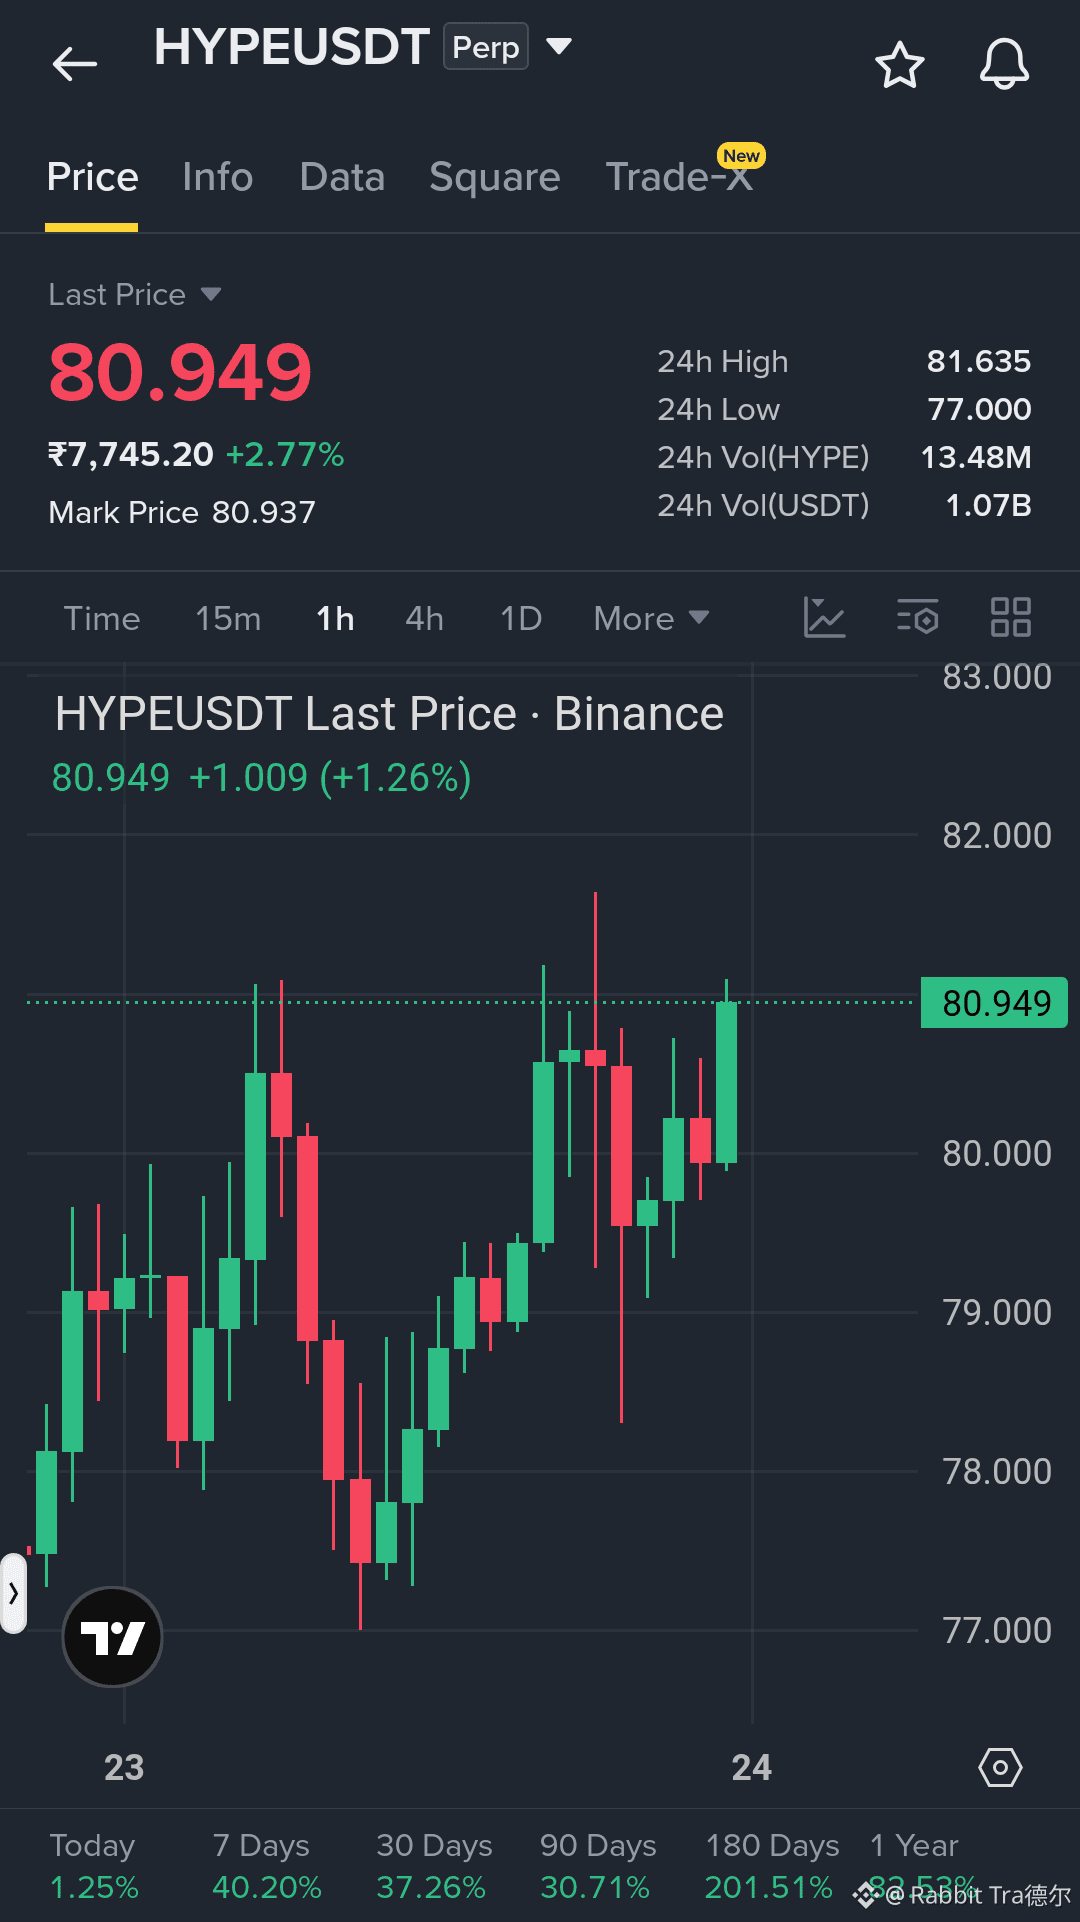Tap the chart change +1.009 (+1.26%)
1080x1922 pixels.
(330, 777)
